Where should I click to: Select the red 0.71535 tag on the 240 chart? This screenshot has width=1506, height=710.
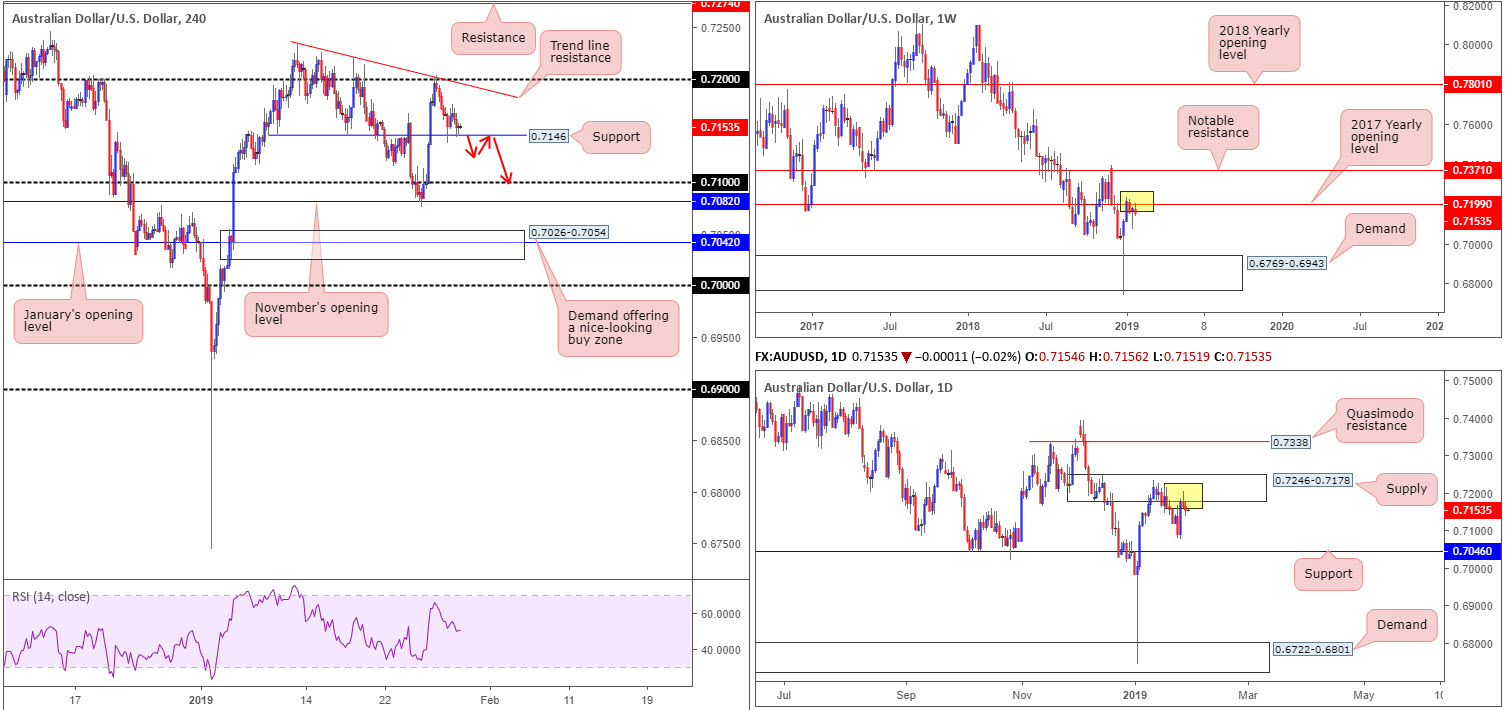[x=720, y=127]
